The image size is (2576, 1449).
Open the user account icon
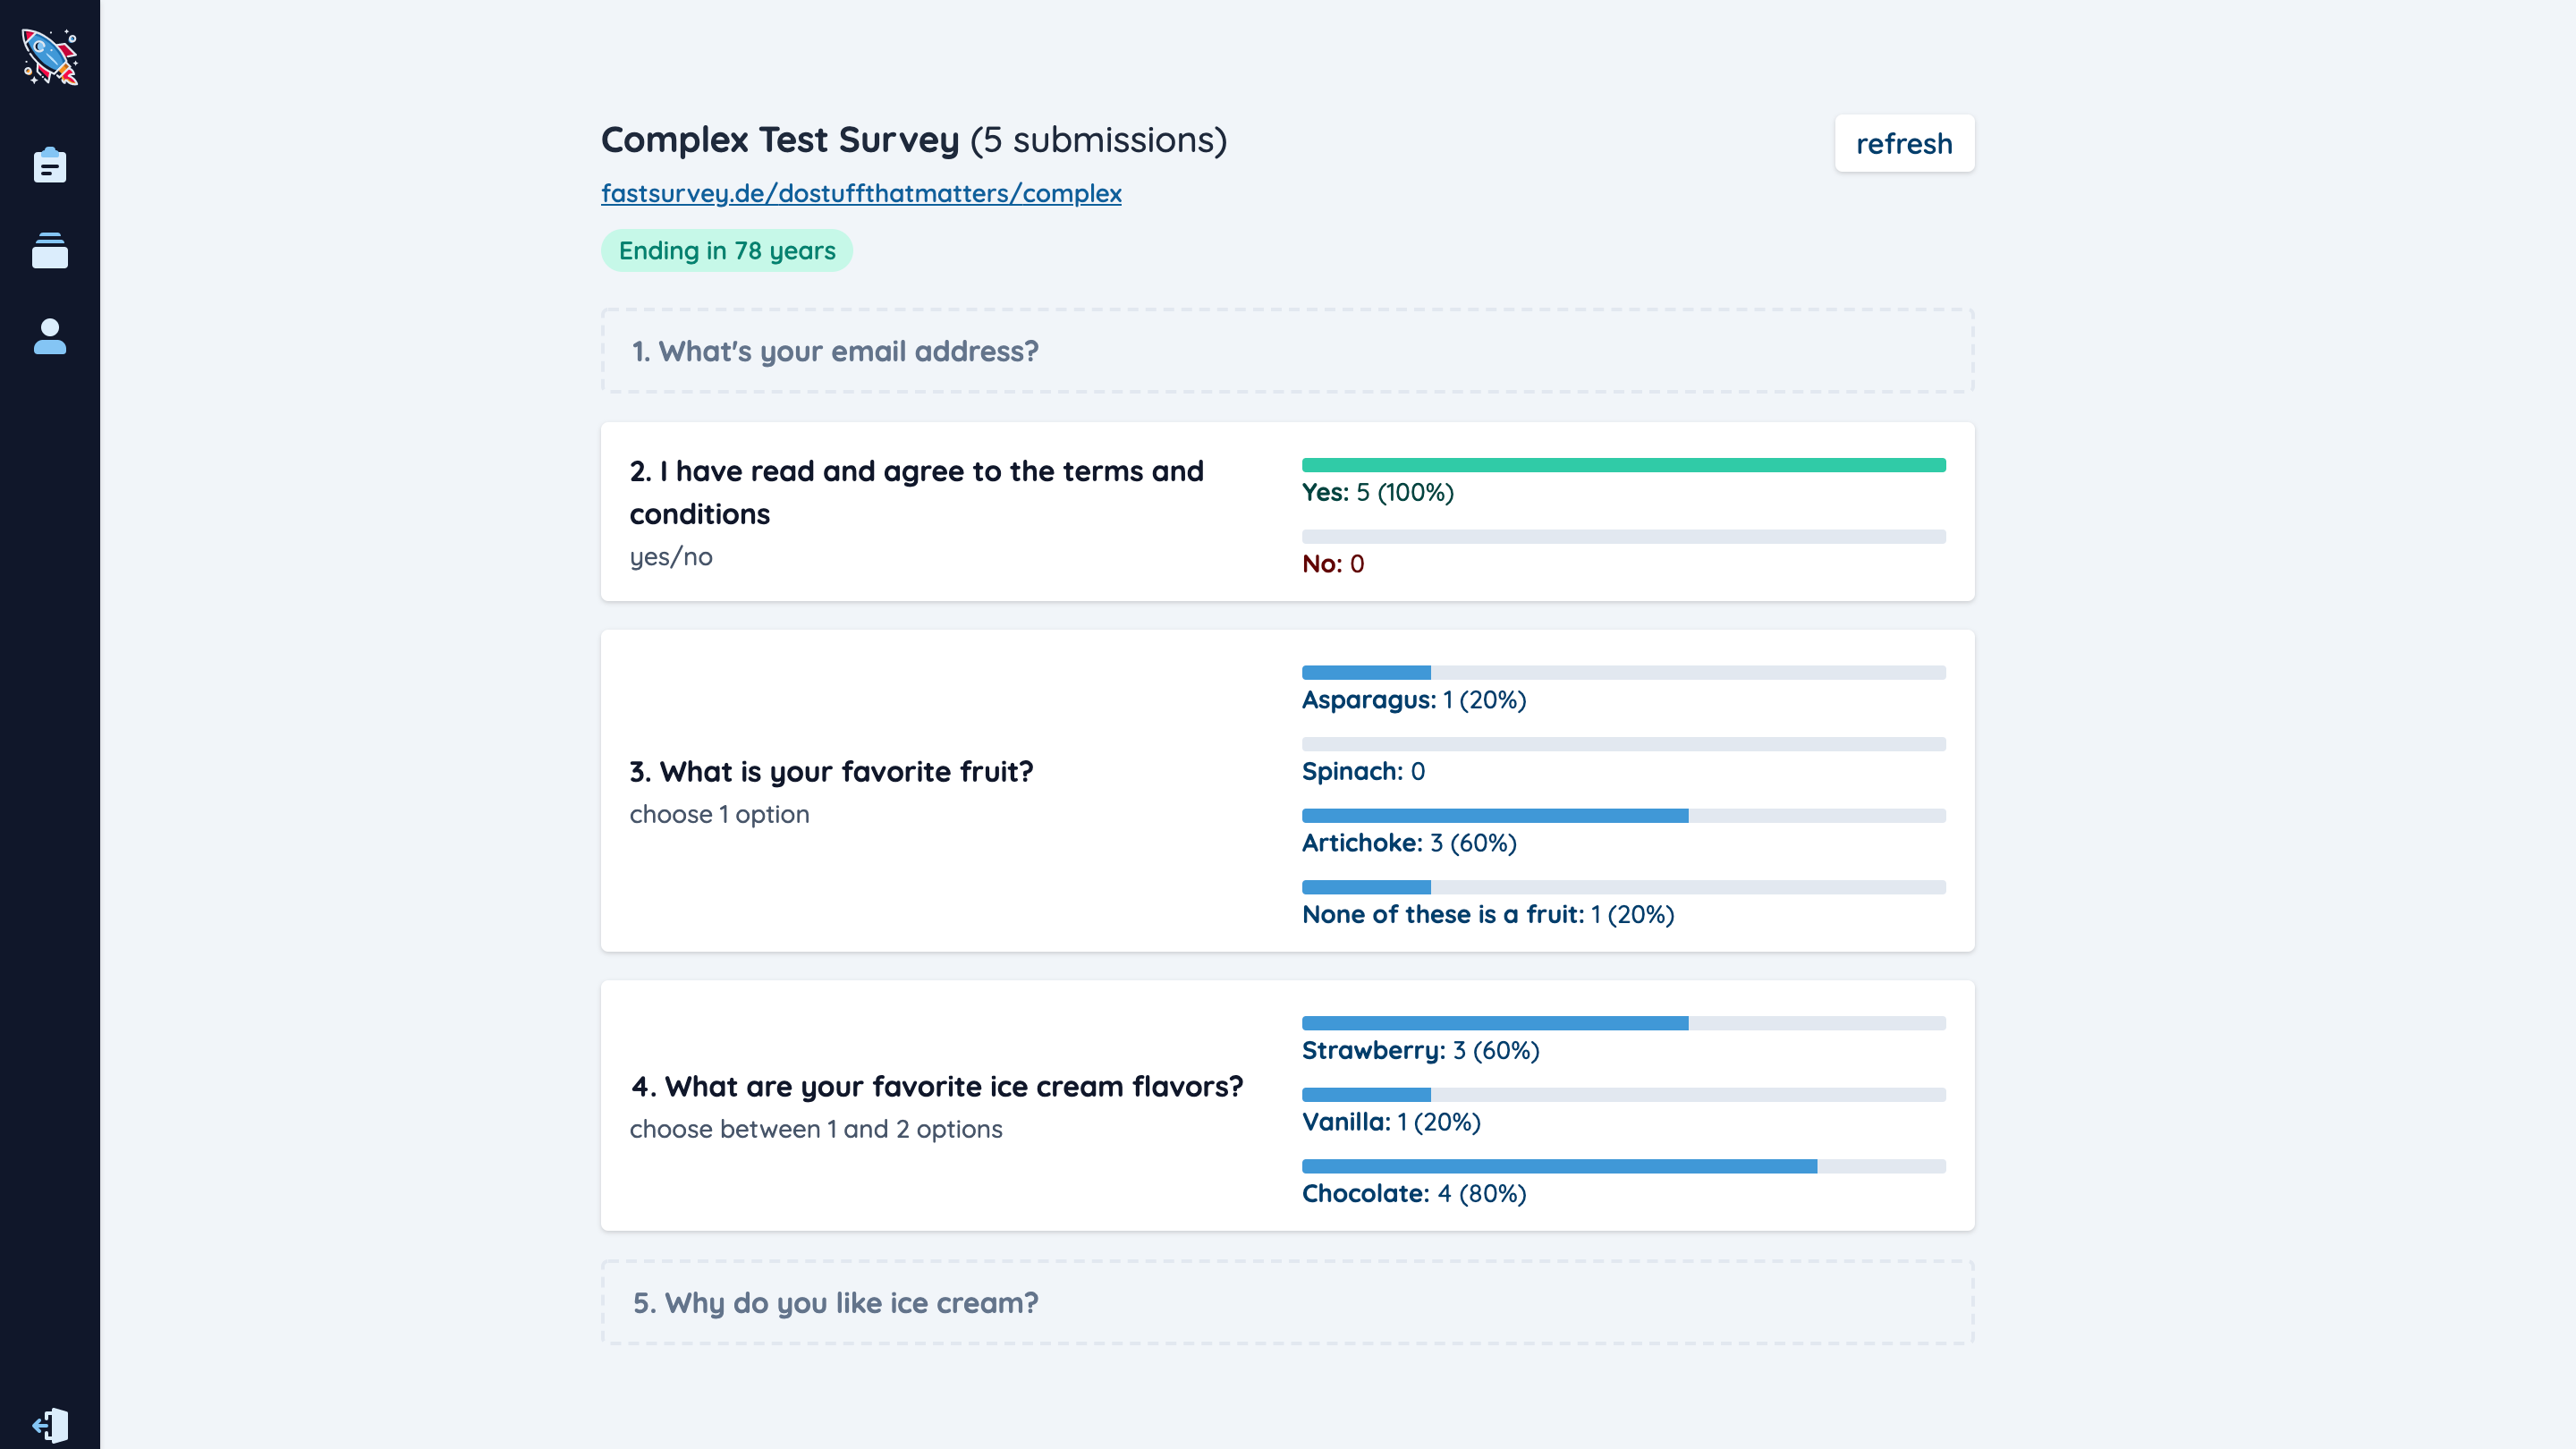click(50, 337)
